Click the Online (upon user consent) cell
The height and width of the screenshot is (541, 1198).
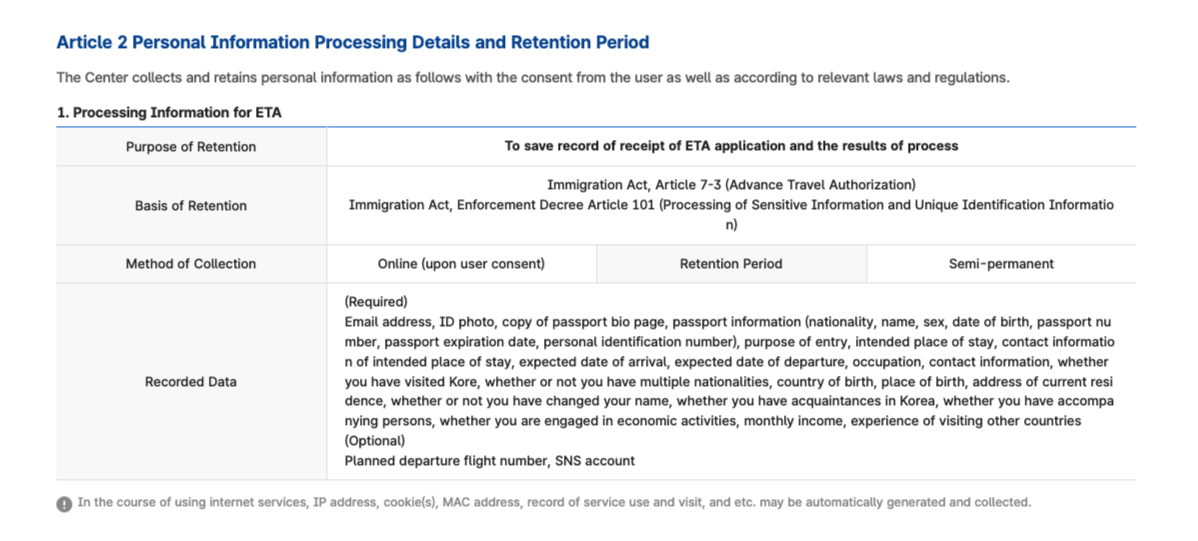pyautogui.click(x=461, y=264)
